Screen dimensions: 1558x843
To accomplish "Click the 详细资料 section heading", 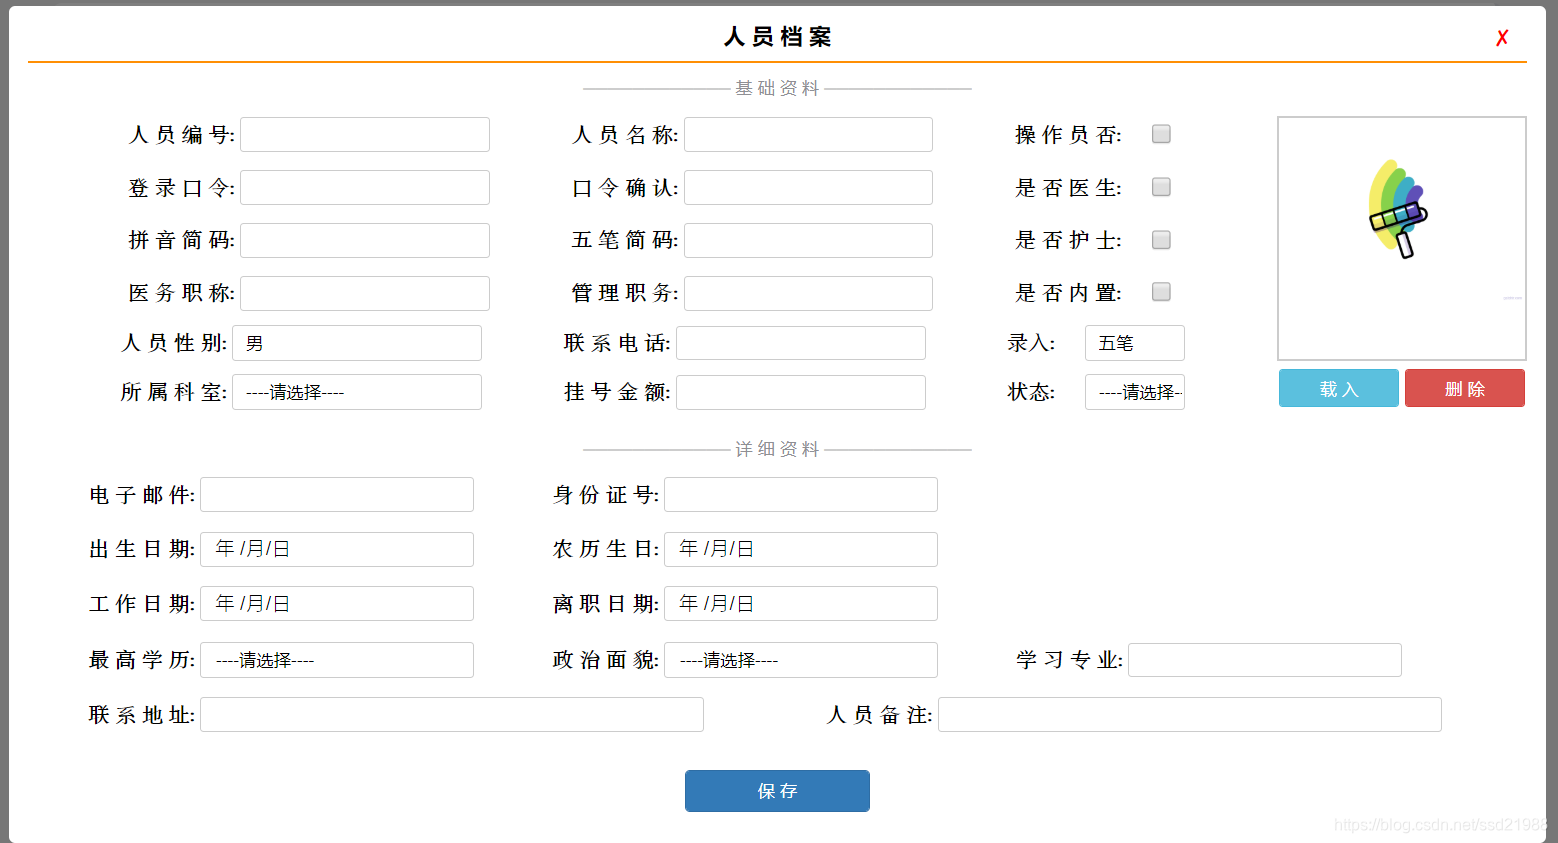I will [777, 449].
